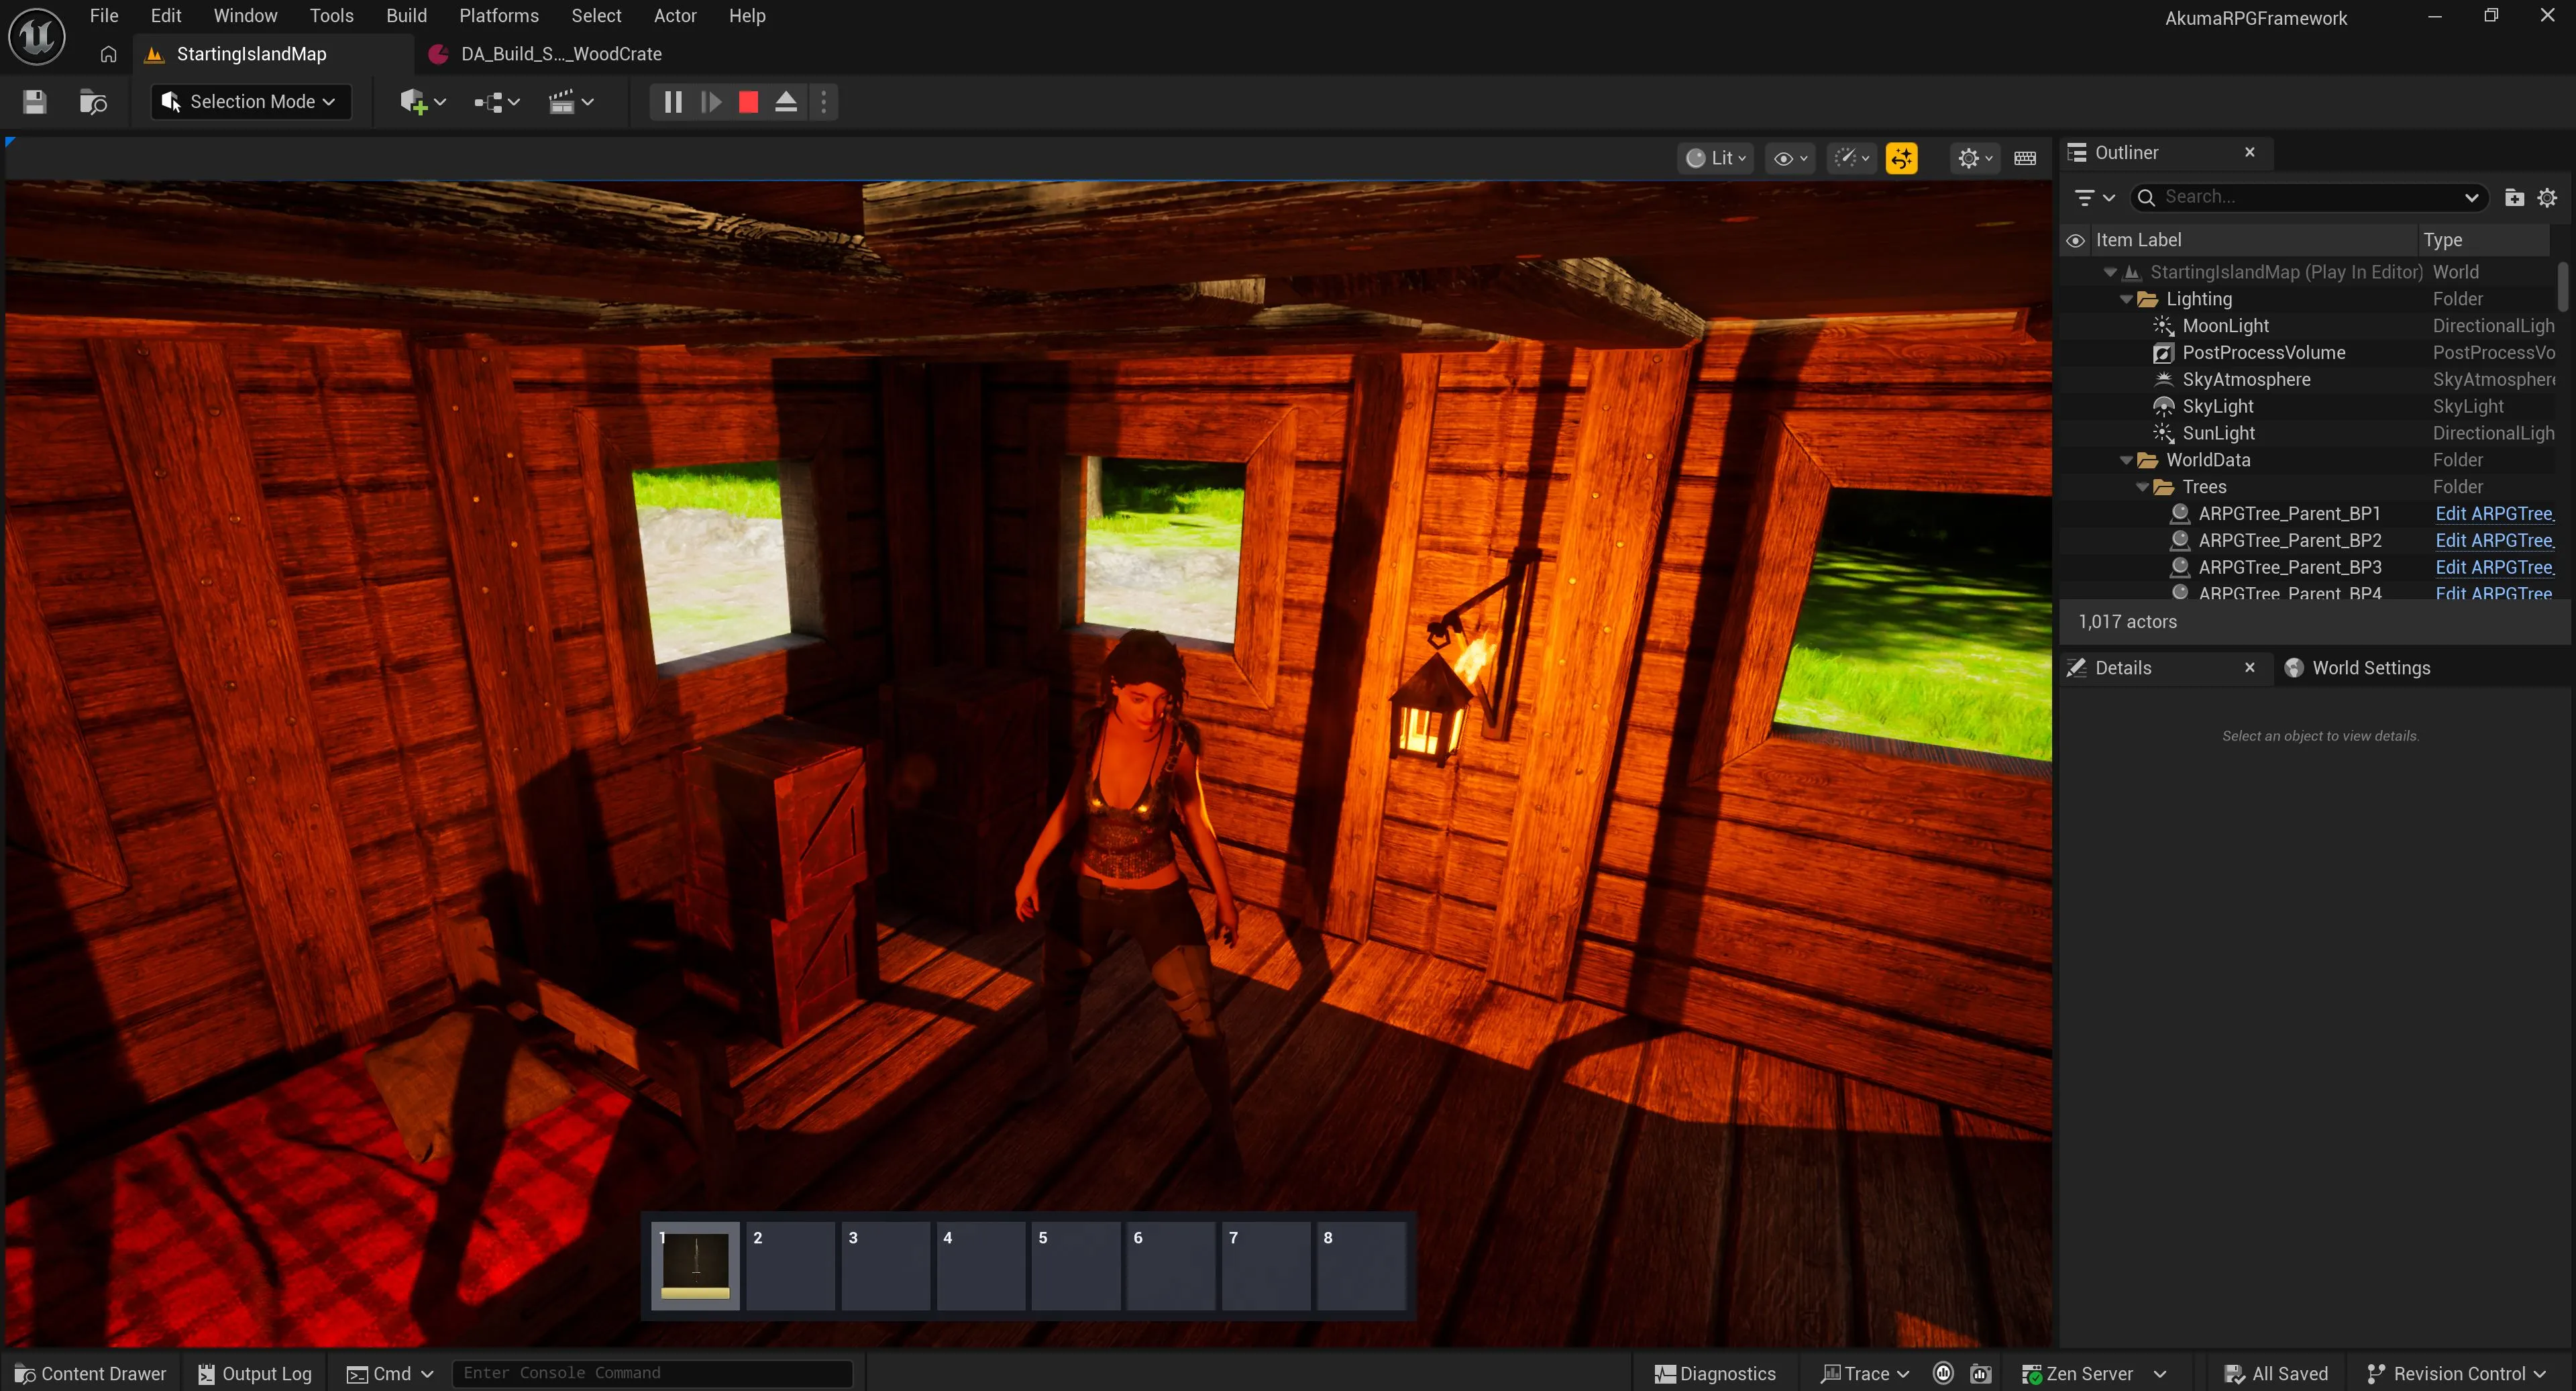Toggle visibility column eye in Outliner header
The height and width of the screenshot is (1391, 2576).
(x=2076, y=240)
